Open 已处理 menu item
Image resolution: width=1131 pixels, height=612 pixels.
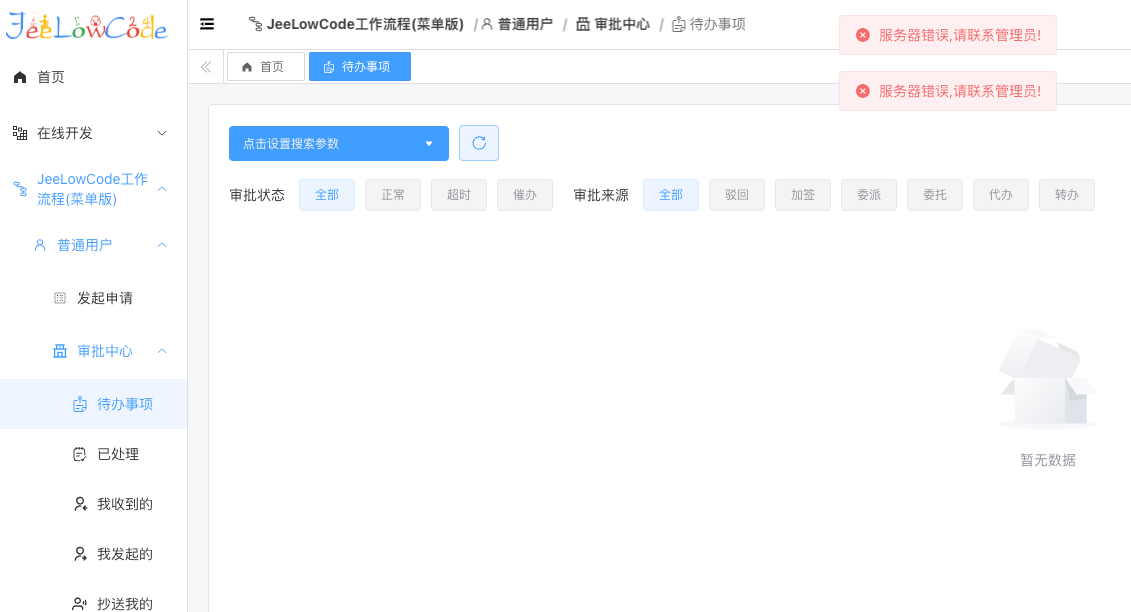pyautogui.click(x=94, y=454)
